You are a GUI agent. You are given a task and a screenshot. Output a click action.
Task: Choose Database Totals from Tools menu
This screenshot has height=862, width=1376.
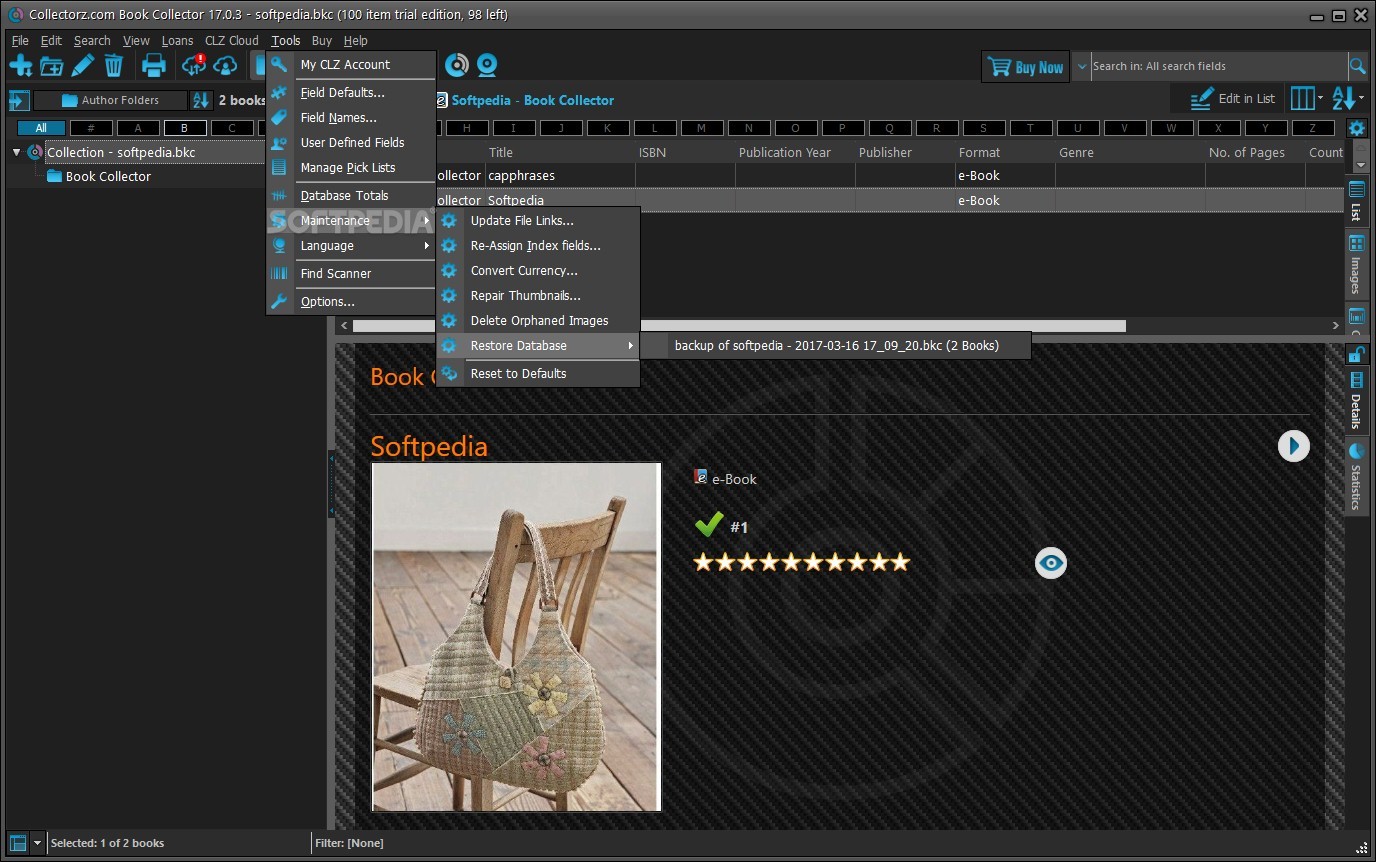(352, 196)
